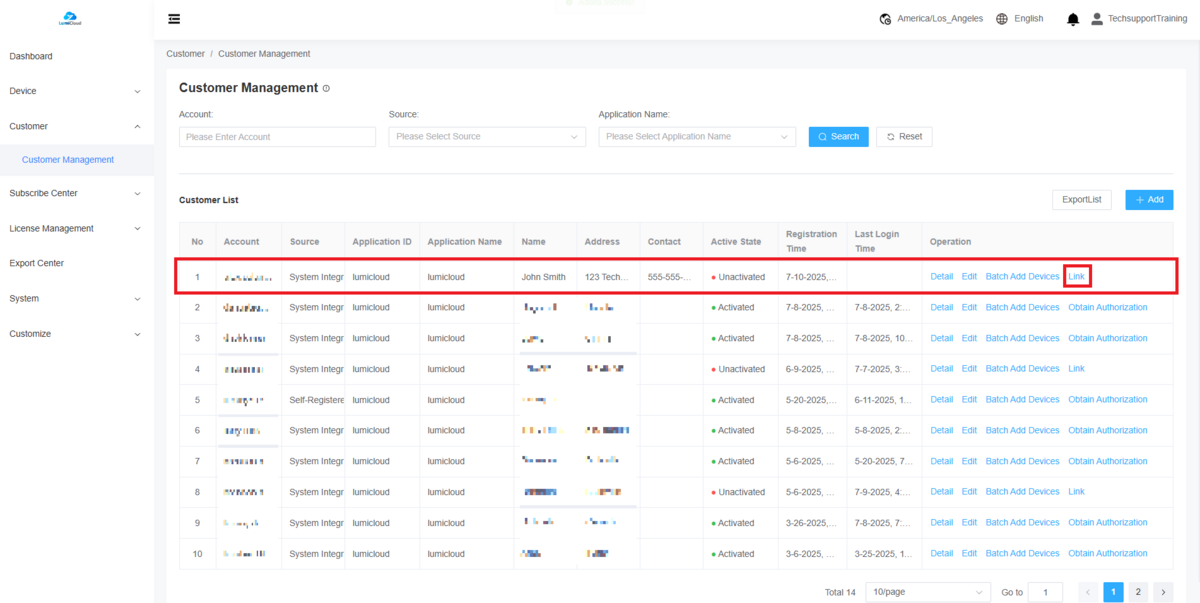1200x603 pixels.
Task: Click the info icon beside Customer Management title
Action: pos(326,88)
